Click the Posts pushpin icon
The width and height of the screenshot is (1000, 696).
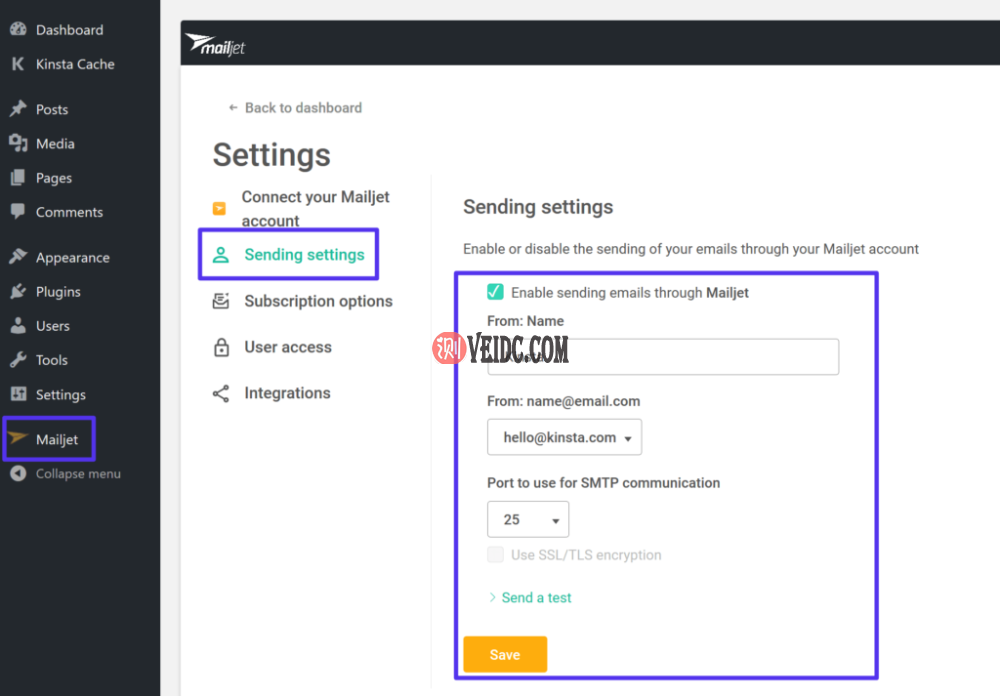click(x=18, y=109)
